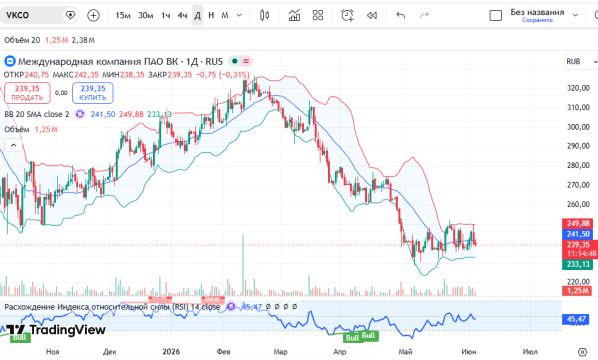The image size is (598, 360).
Task: Click the 241,50 blue price label
Action: pos(577,234)
